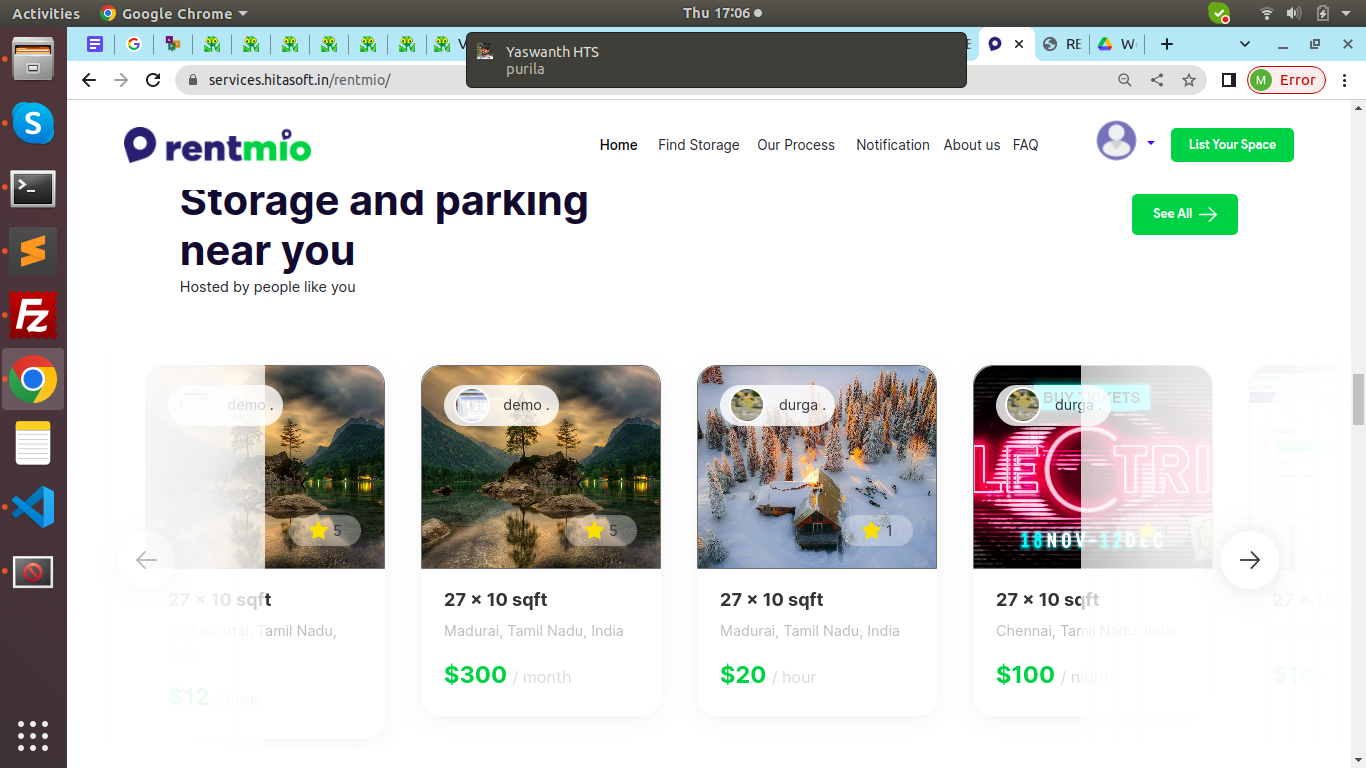Click browser back arrow
This screenshot has width=1366, height=768.
pyautogui.click(x=89, y=80)
